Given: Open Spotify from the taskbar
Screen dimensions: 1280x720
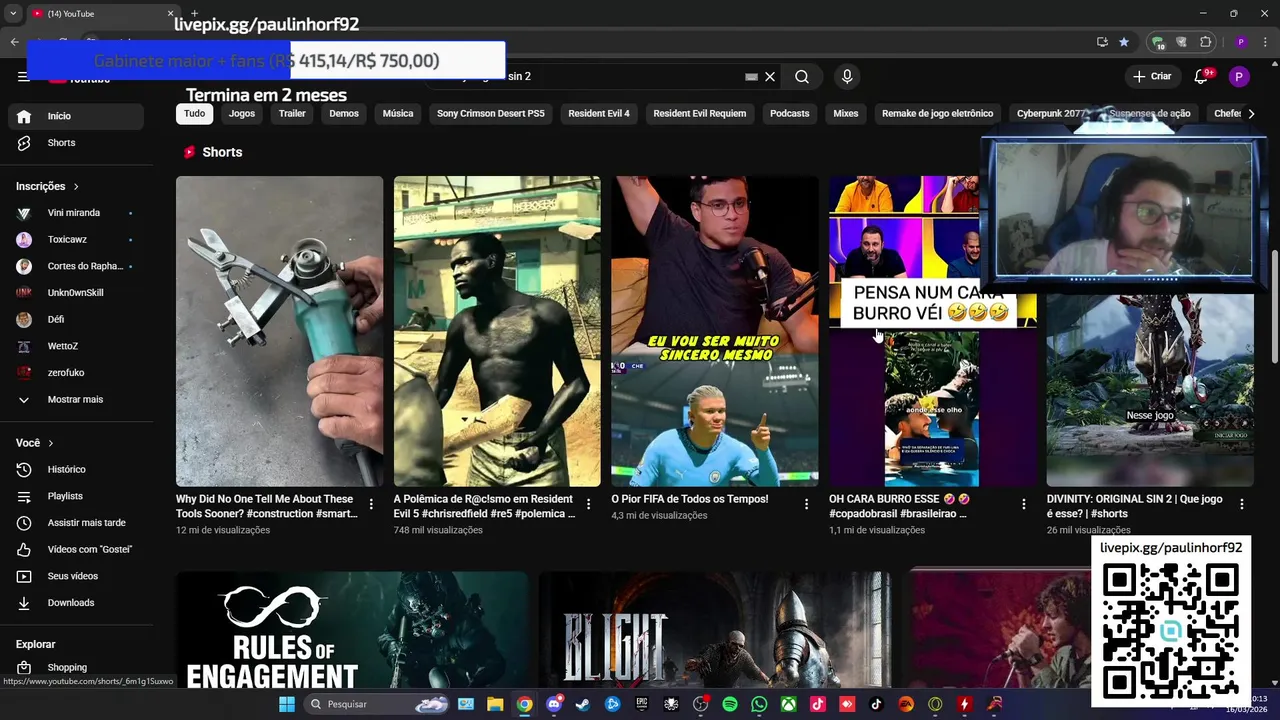Looking at the screenshot, I should (x=730, y=704).
